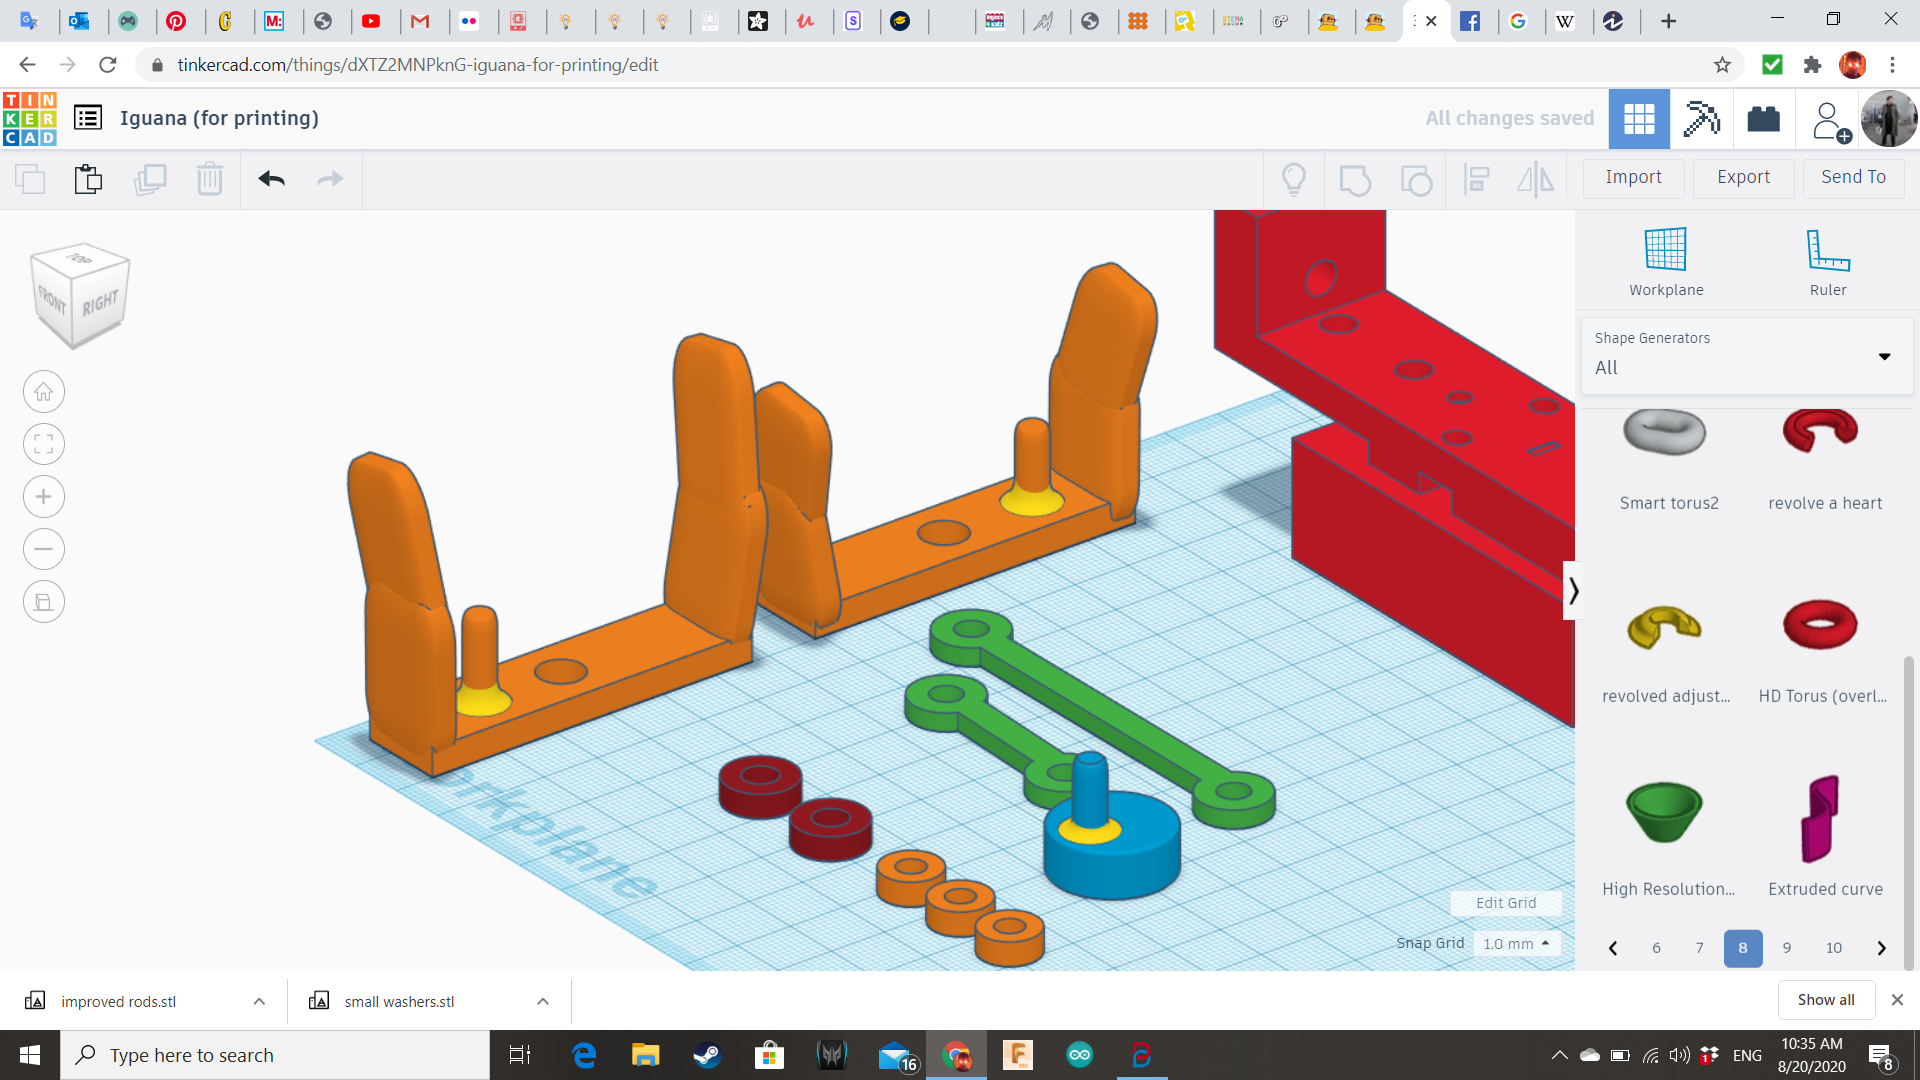This screenshot has height=1080, width=1920.
Task: Select the Ruler tool
Action: [1827, 250]
